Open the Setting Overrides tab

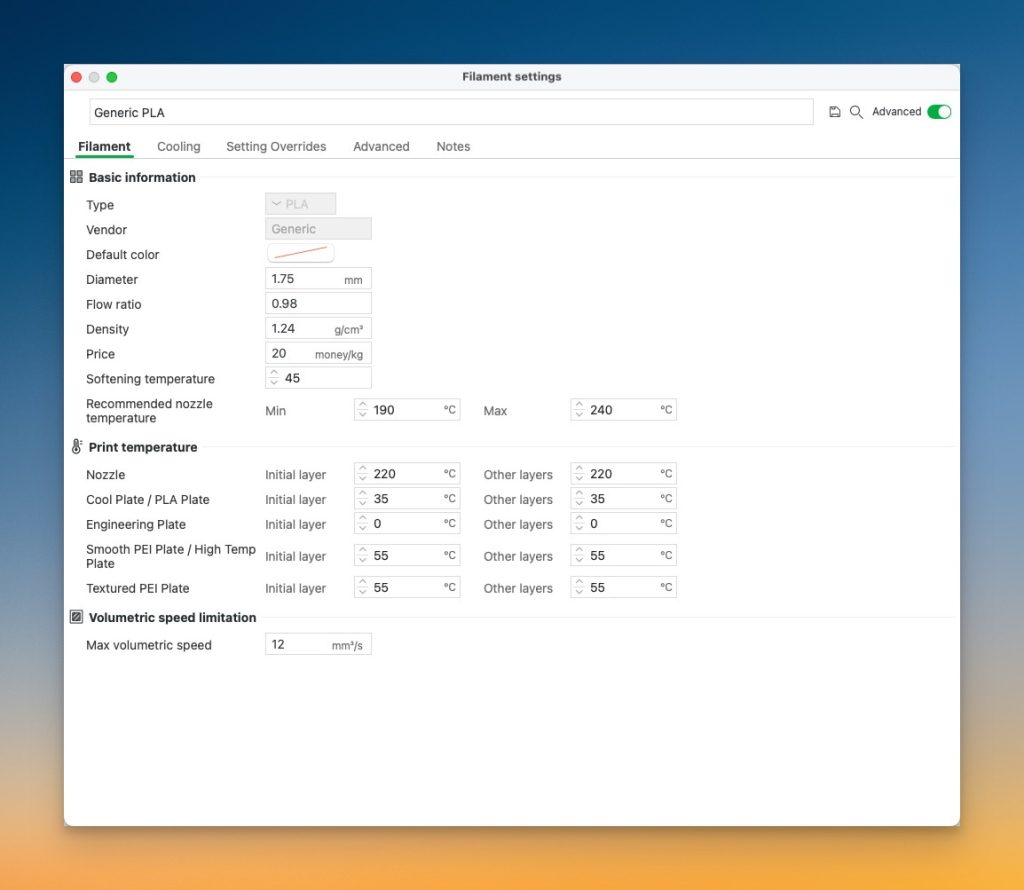click(x=276, y=146)
